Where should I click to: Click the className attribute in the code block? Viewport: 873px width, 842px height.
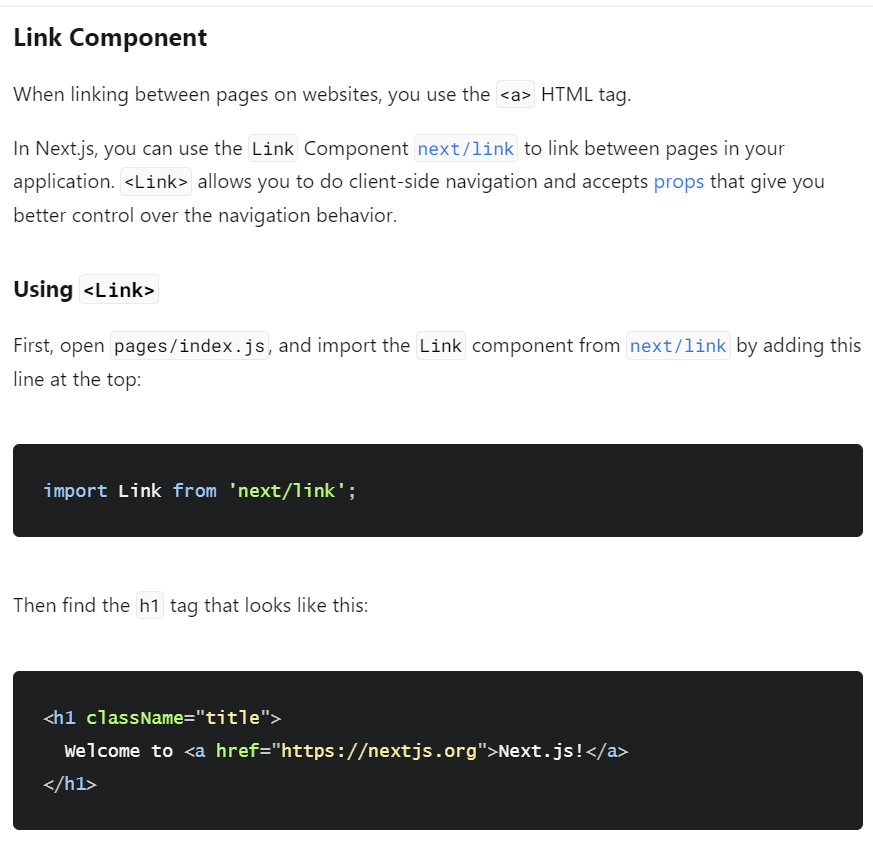[135, 718]
